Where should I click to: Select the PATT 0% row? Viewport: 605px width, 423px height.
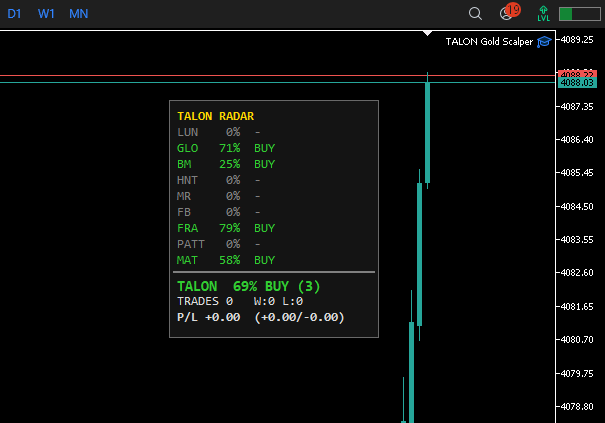pos(219,244)
